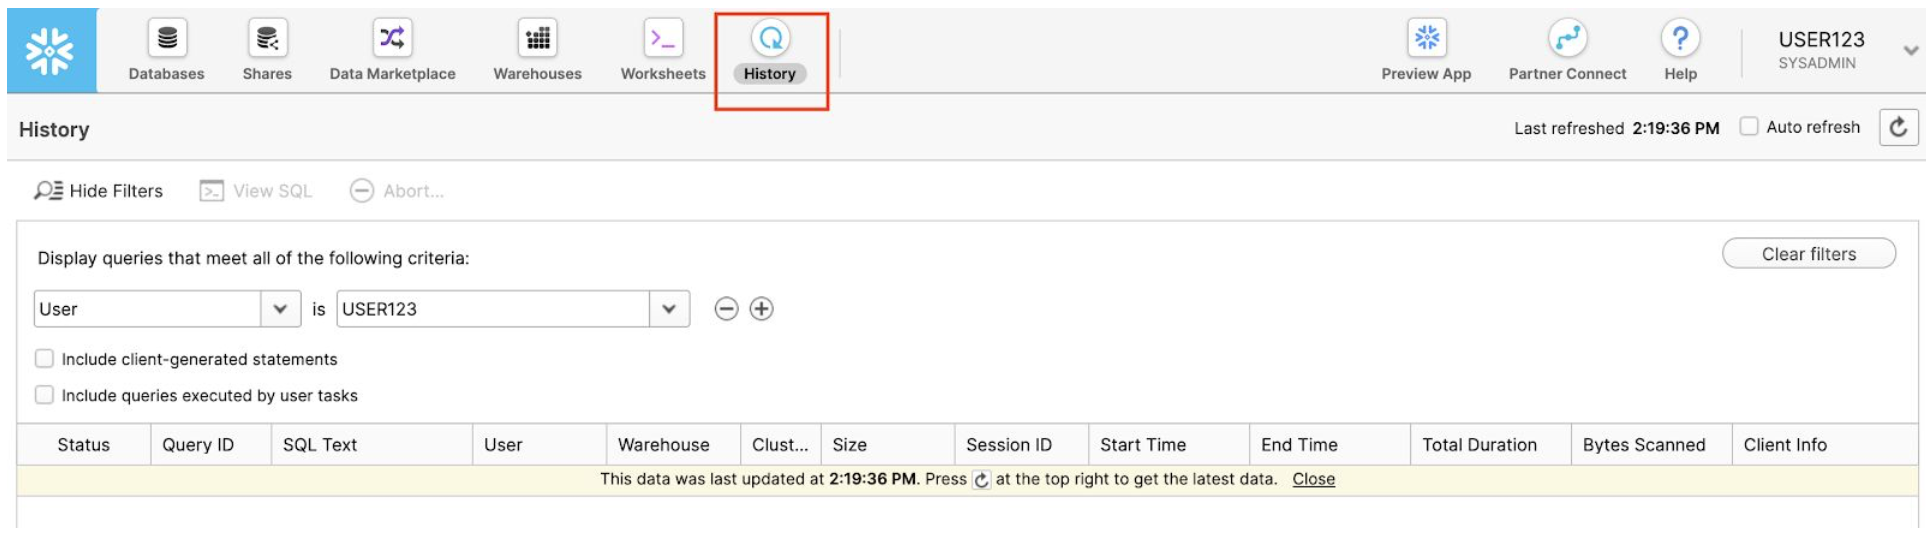The height and width of the screenshot is (536, 1926).
Task: Open the Databases page
Action: tap(167, 50)
